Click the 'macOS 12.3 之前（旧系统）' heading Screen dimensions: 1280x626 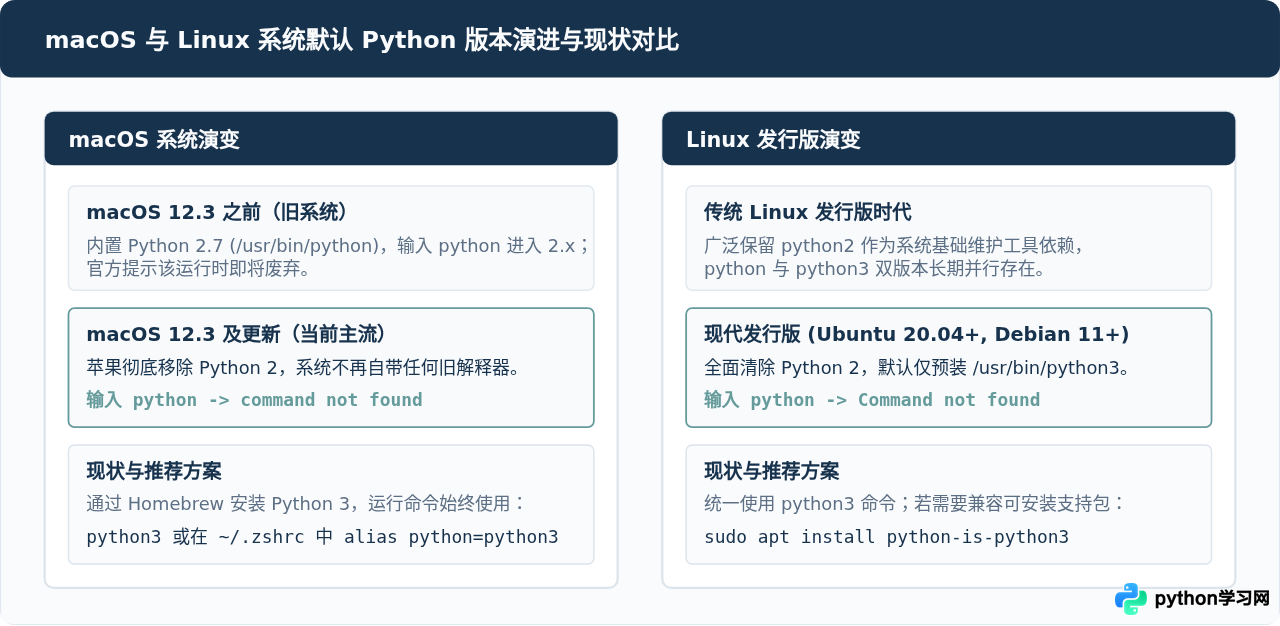(217, 212)
